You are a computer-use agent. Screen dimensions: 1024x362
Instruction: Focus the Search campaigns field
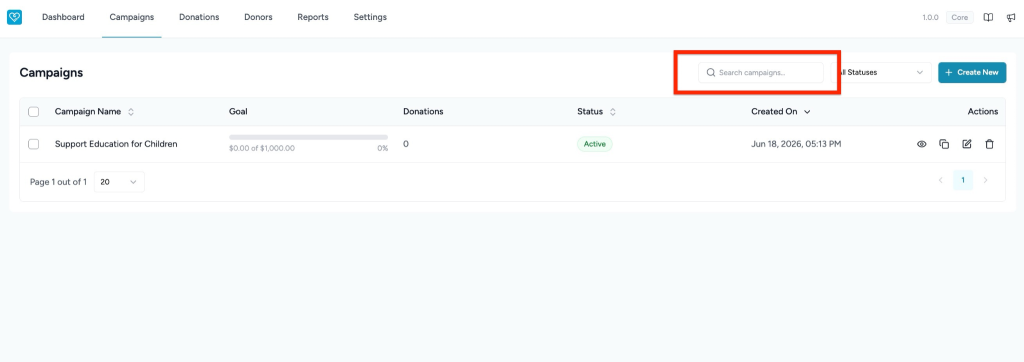pyautogui.click(x=761, y=73)
